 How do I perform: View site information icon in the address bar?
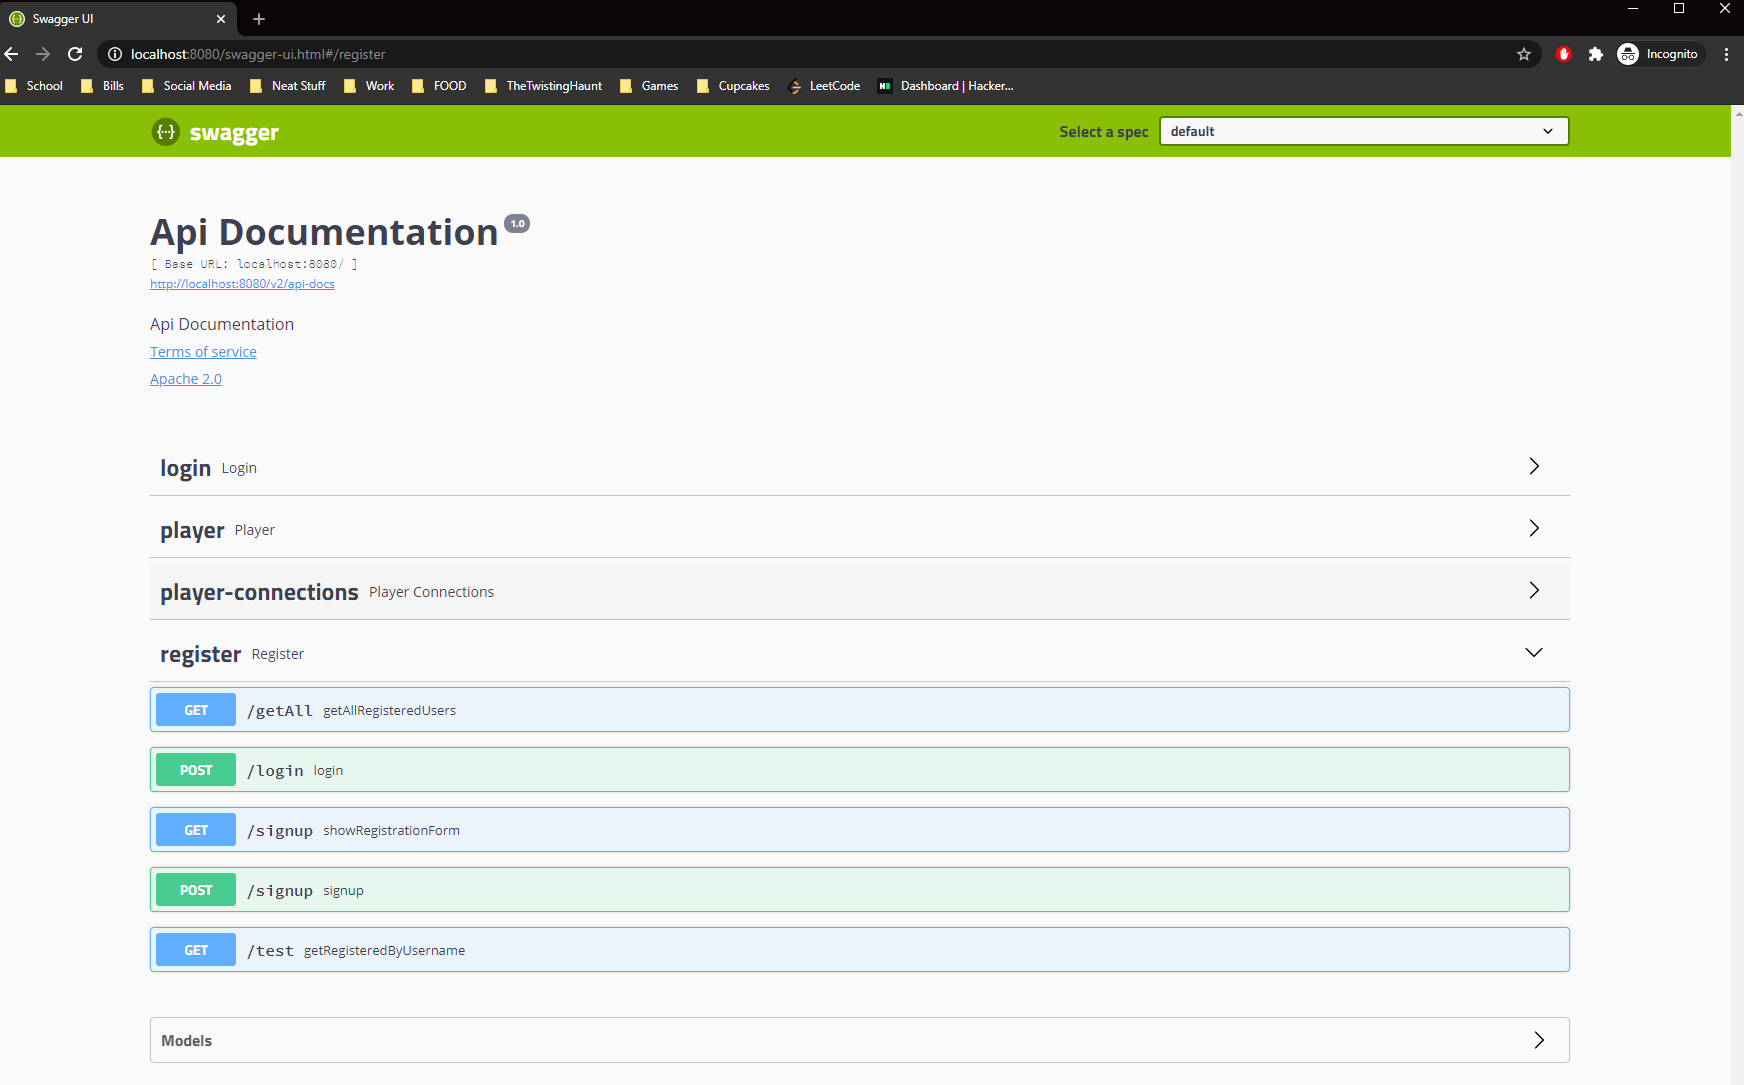coord(115,54)
